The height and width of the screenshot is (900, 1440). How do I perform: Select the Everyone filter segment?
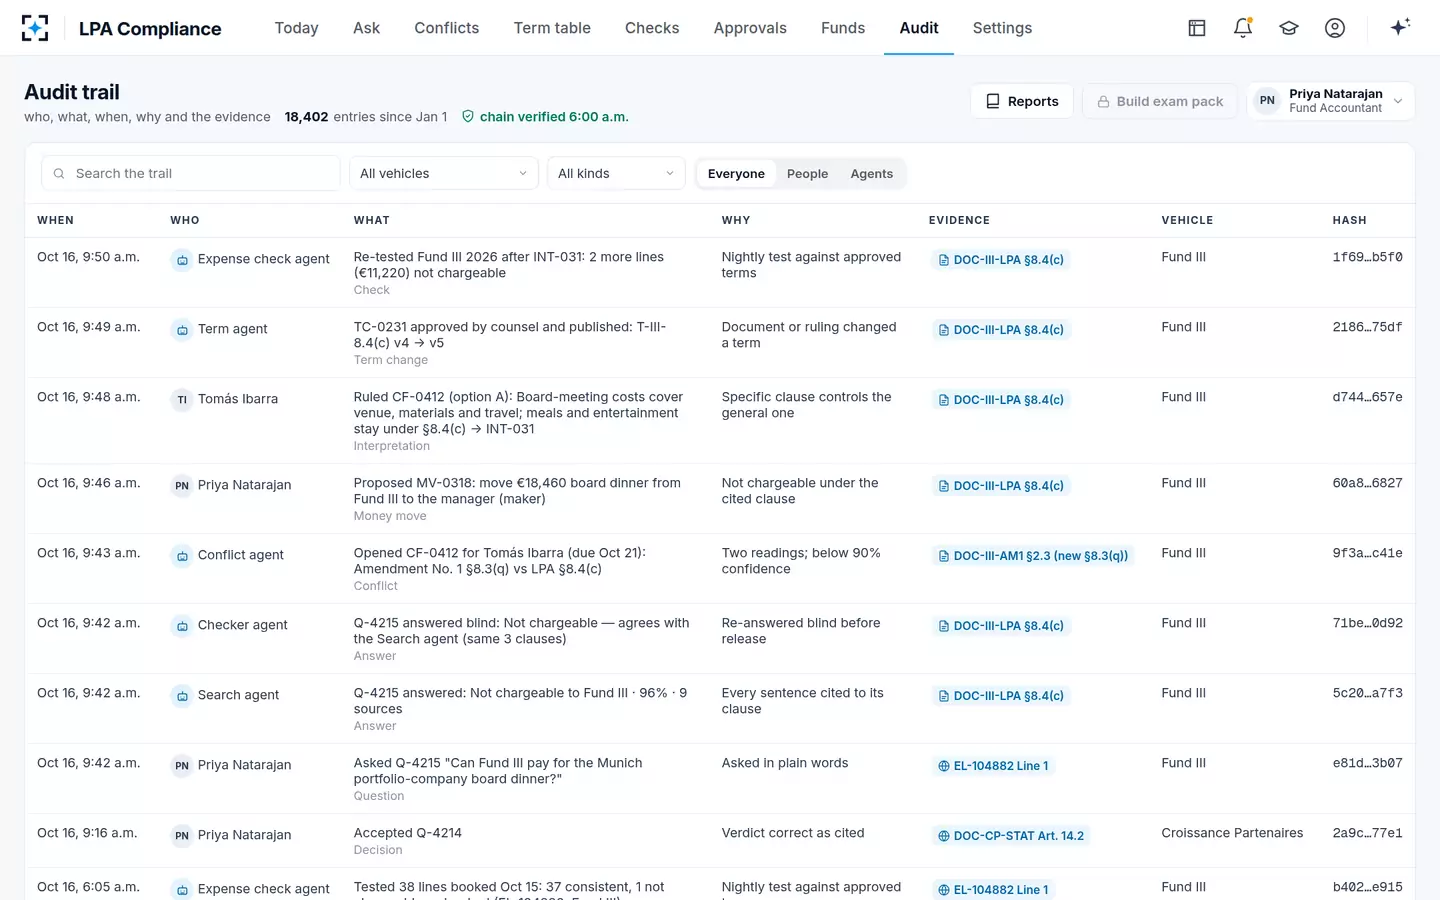coord(736,174)
